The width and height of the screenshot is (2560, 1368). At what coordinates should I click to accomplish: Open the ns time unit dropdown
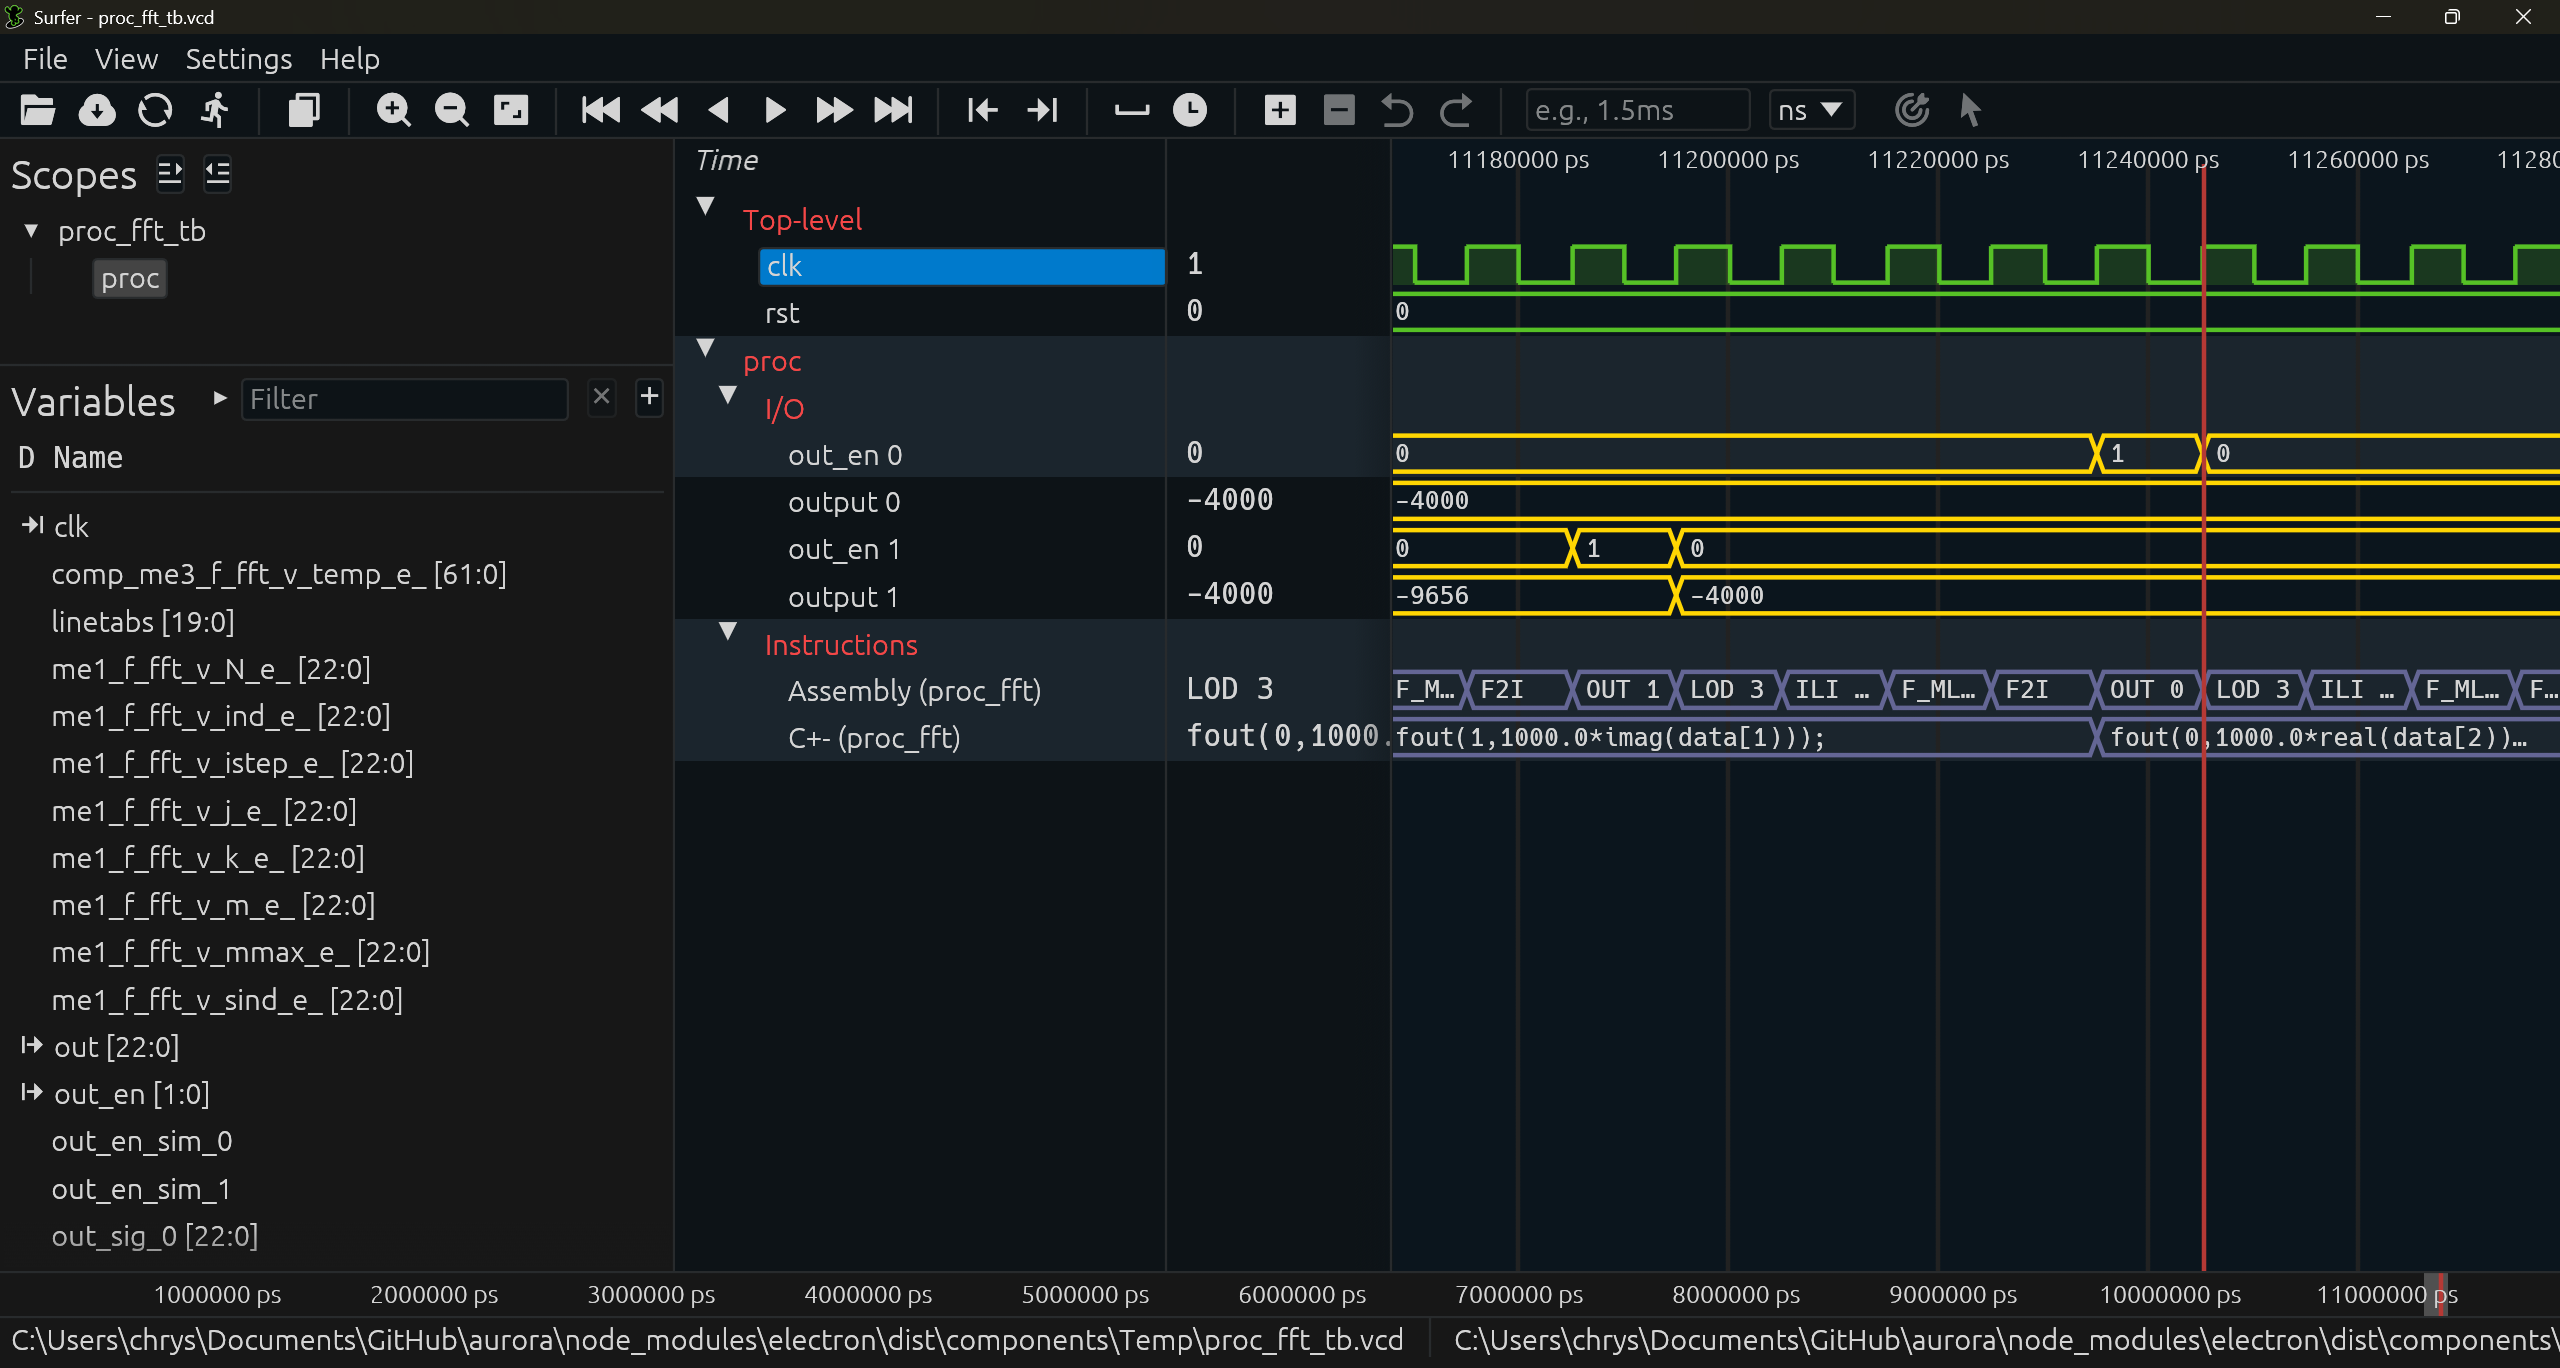(x=1811, y=110)
